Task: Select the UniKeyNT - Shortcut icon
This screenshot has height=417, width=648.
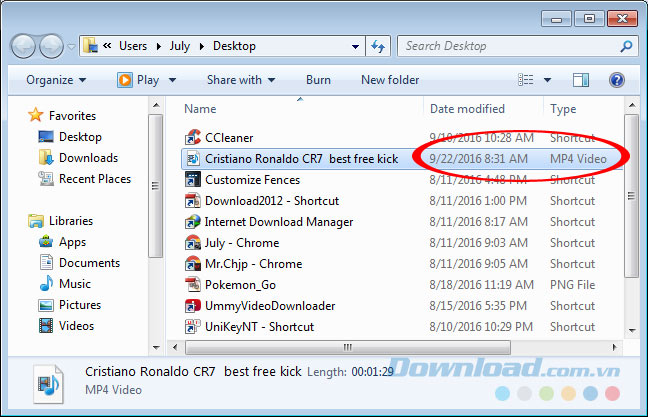Action: pos(193,326)
